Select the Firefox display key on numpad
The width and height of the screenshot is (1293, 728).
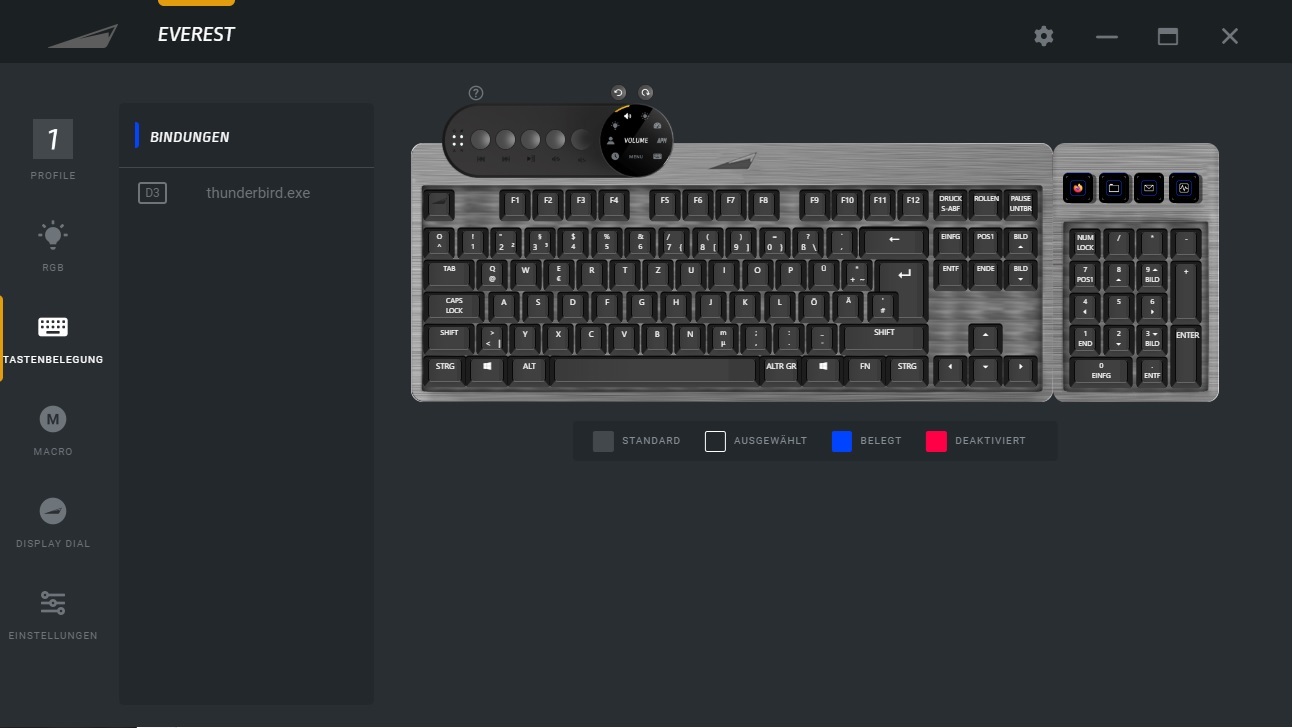1079,187
